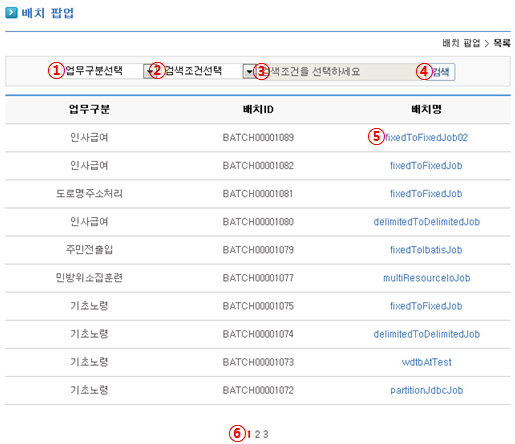Select the partitionJdbcJob batch name
This screenshot has width=515, height=444.
(x=426, y=390)
